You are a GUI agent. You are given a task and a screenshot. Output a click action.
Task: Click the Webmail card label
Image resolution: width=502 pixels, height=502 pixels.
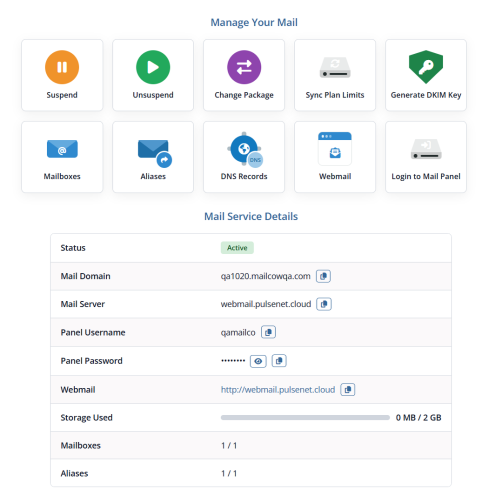point(335,176)
